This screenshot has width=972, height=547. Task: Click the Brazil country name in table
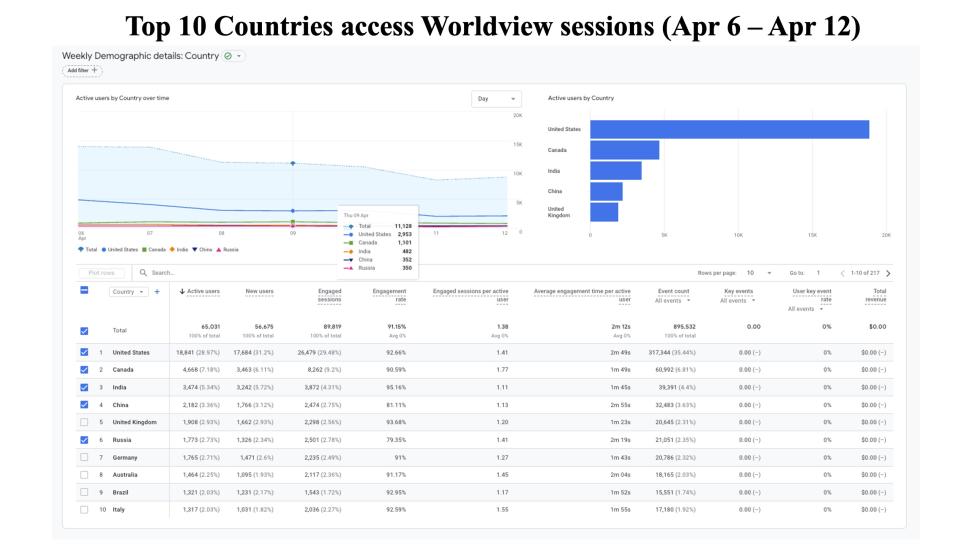[x=120, y=492]
